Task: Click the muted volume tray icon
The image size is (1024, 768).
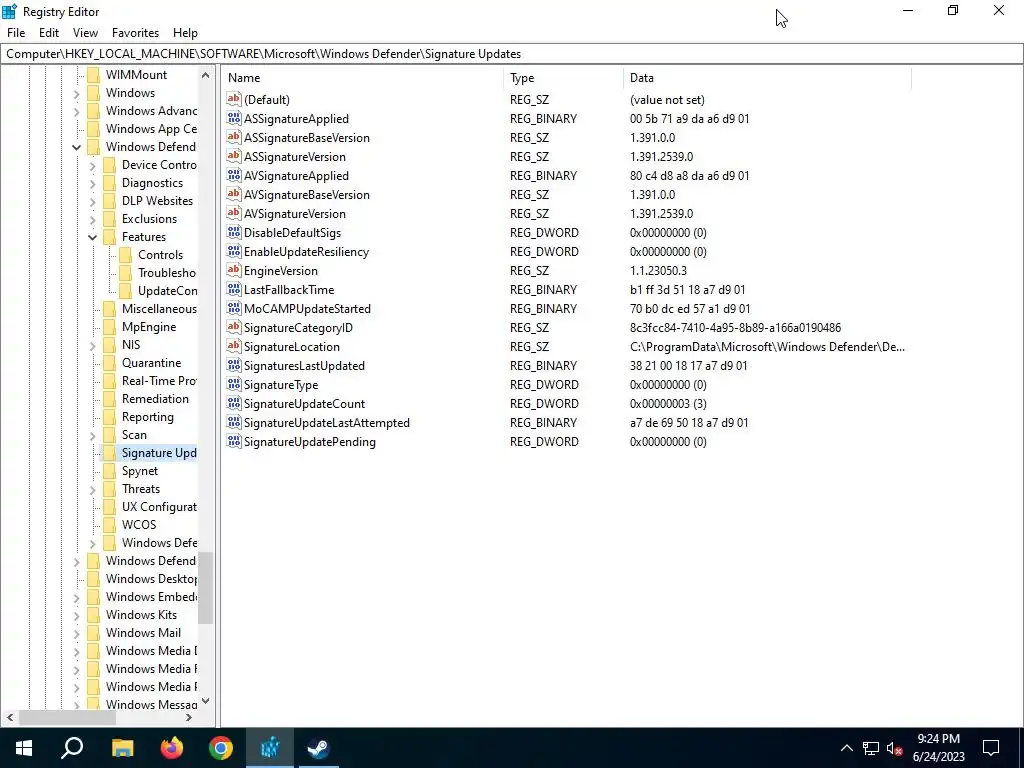Action: coord(894,748)
